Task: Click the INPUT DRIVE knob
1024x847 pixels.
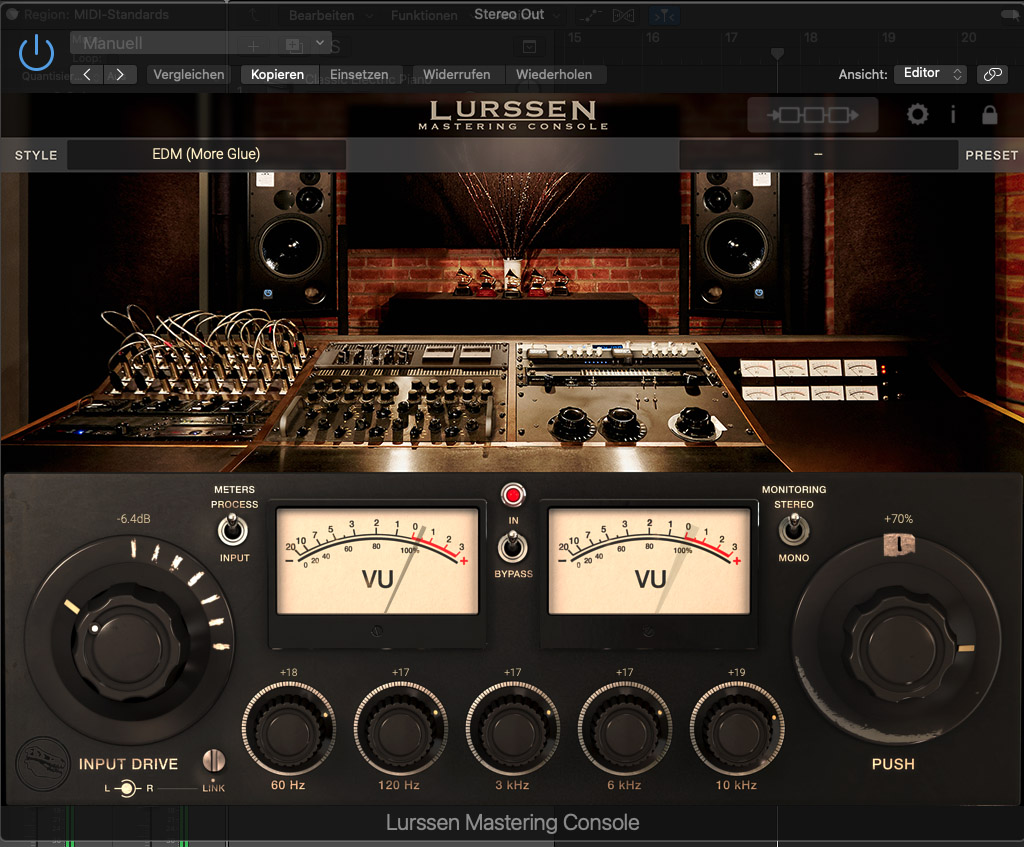Action: [129, 643]
